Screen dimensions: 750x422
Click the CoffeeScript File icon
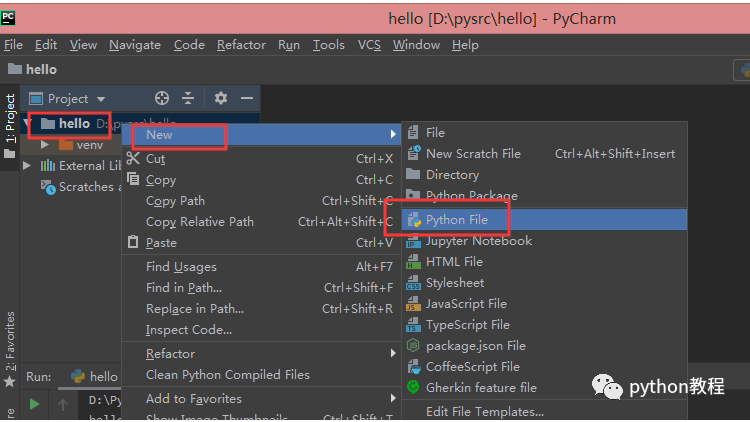(x=413, y=366)
